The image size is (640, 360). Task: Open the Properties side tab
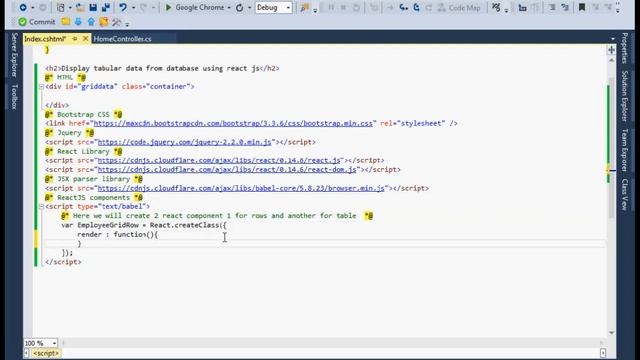[x=624, y=48]
